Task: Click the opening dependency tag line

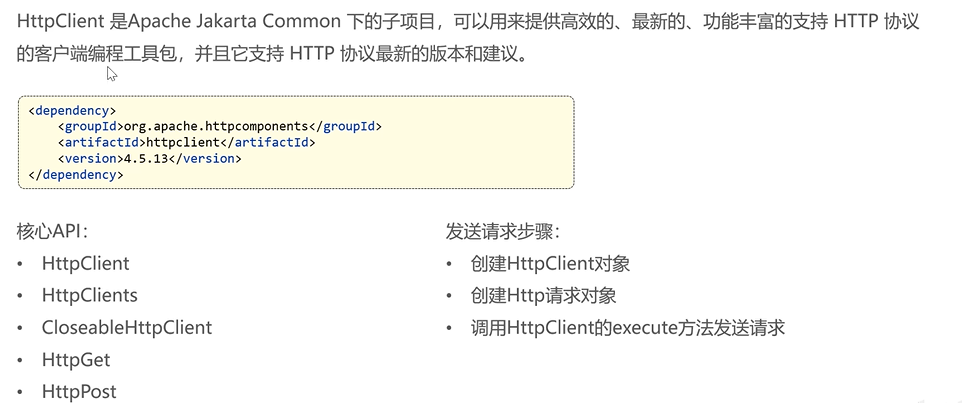Action: pos(73,111)
